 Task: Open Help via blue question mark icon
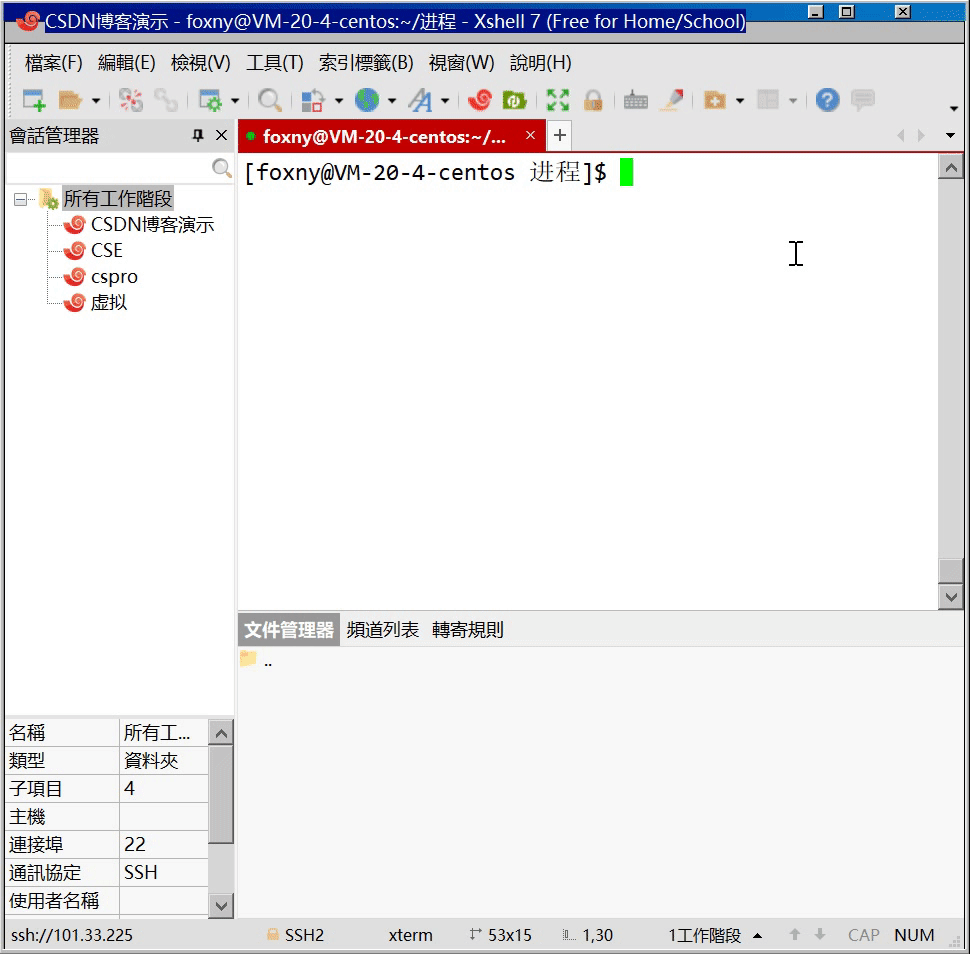(x=827, y=100)
